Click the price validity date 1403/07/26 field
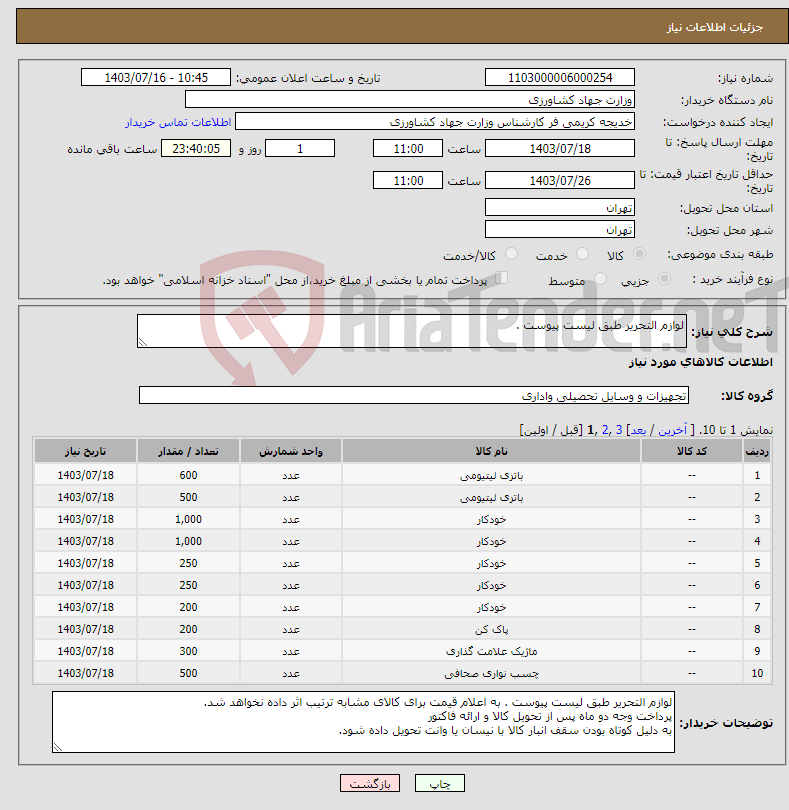 pos(560,180)
